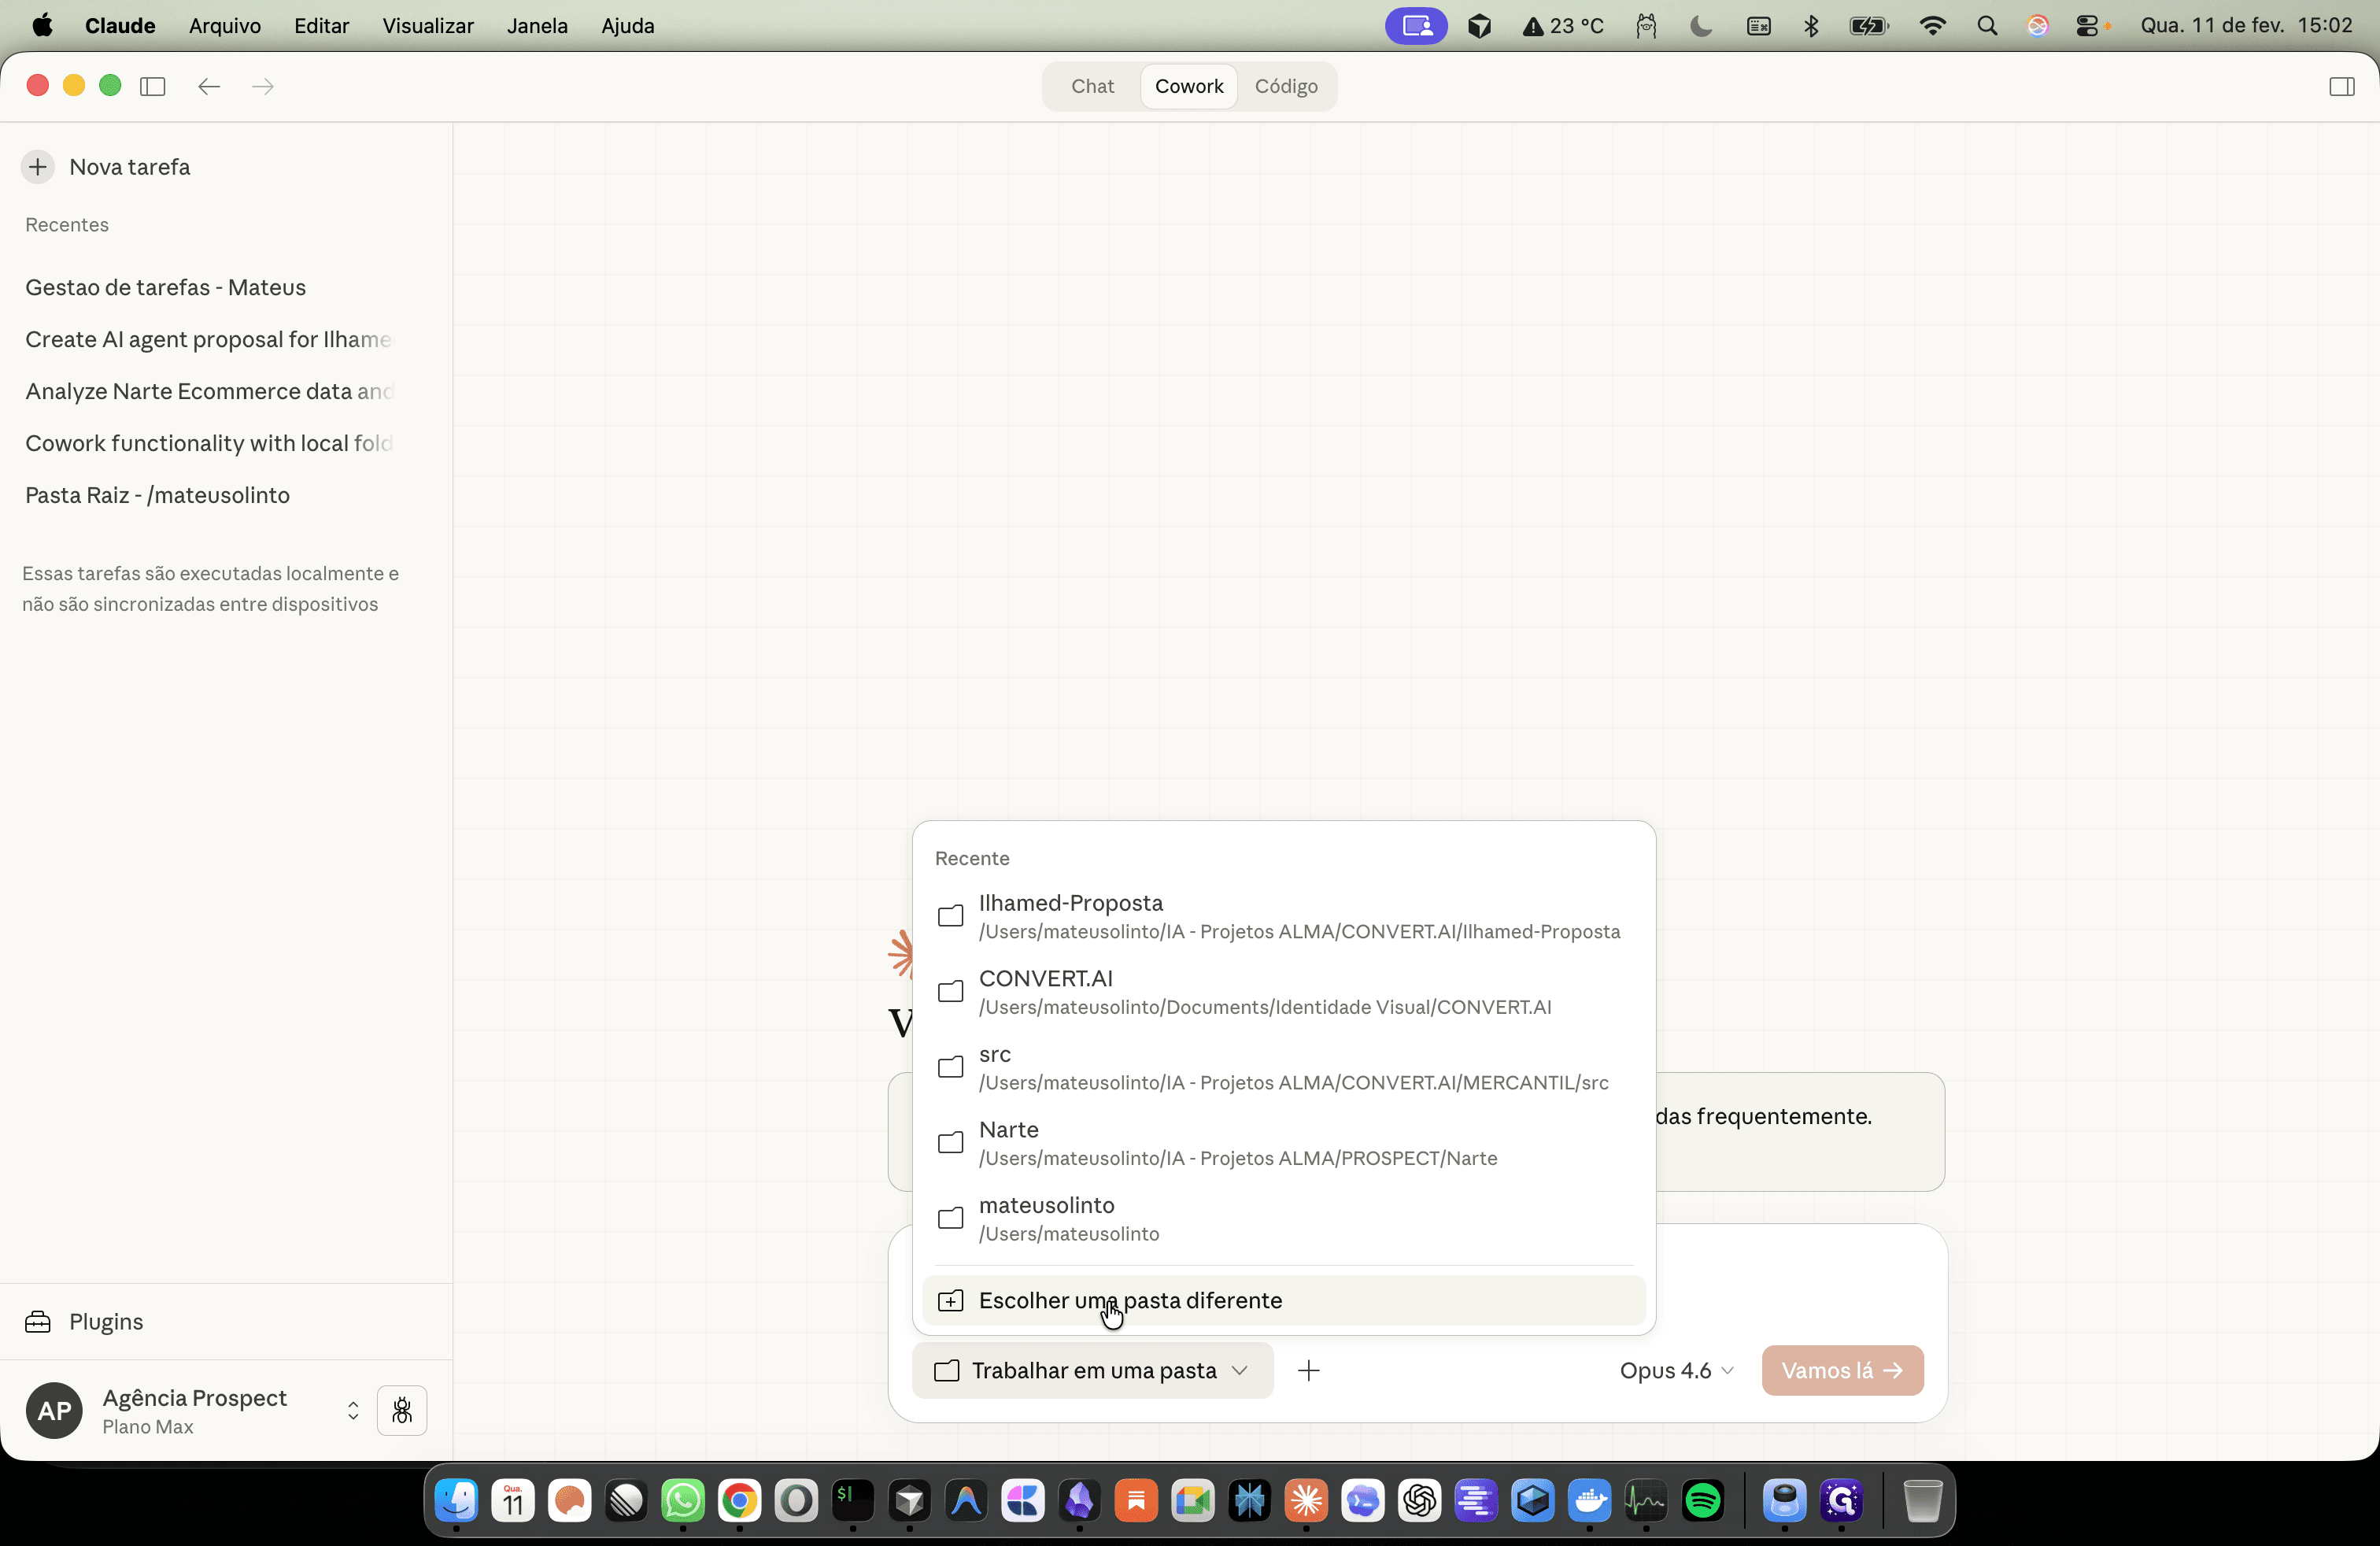Toggle the right side panel icon
This screenshot has width=2380, height=1546.
point(2341,86)
